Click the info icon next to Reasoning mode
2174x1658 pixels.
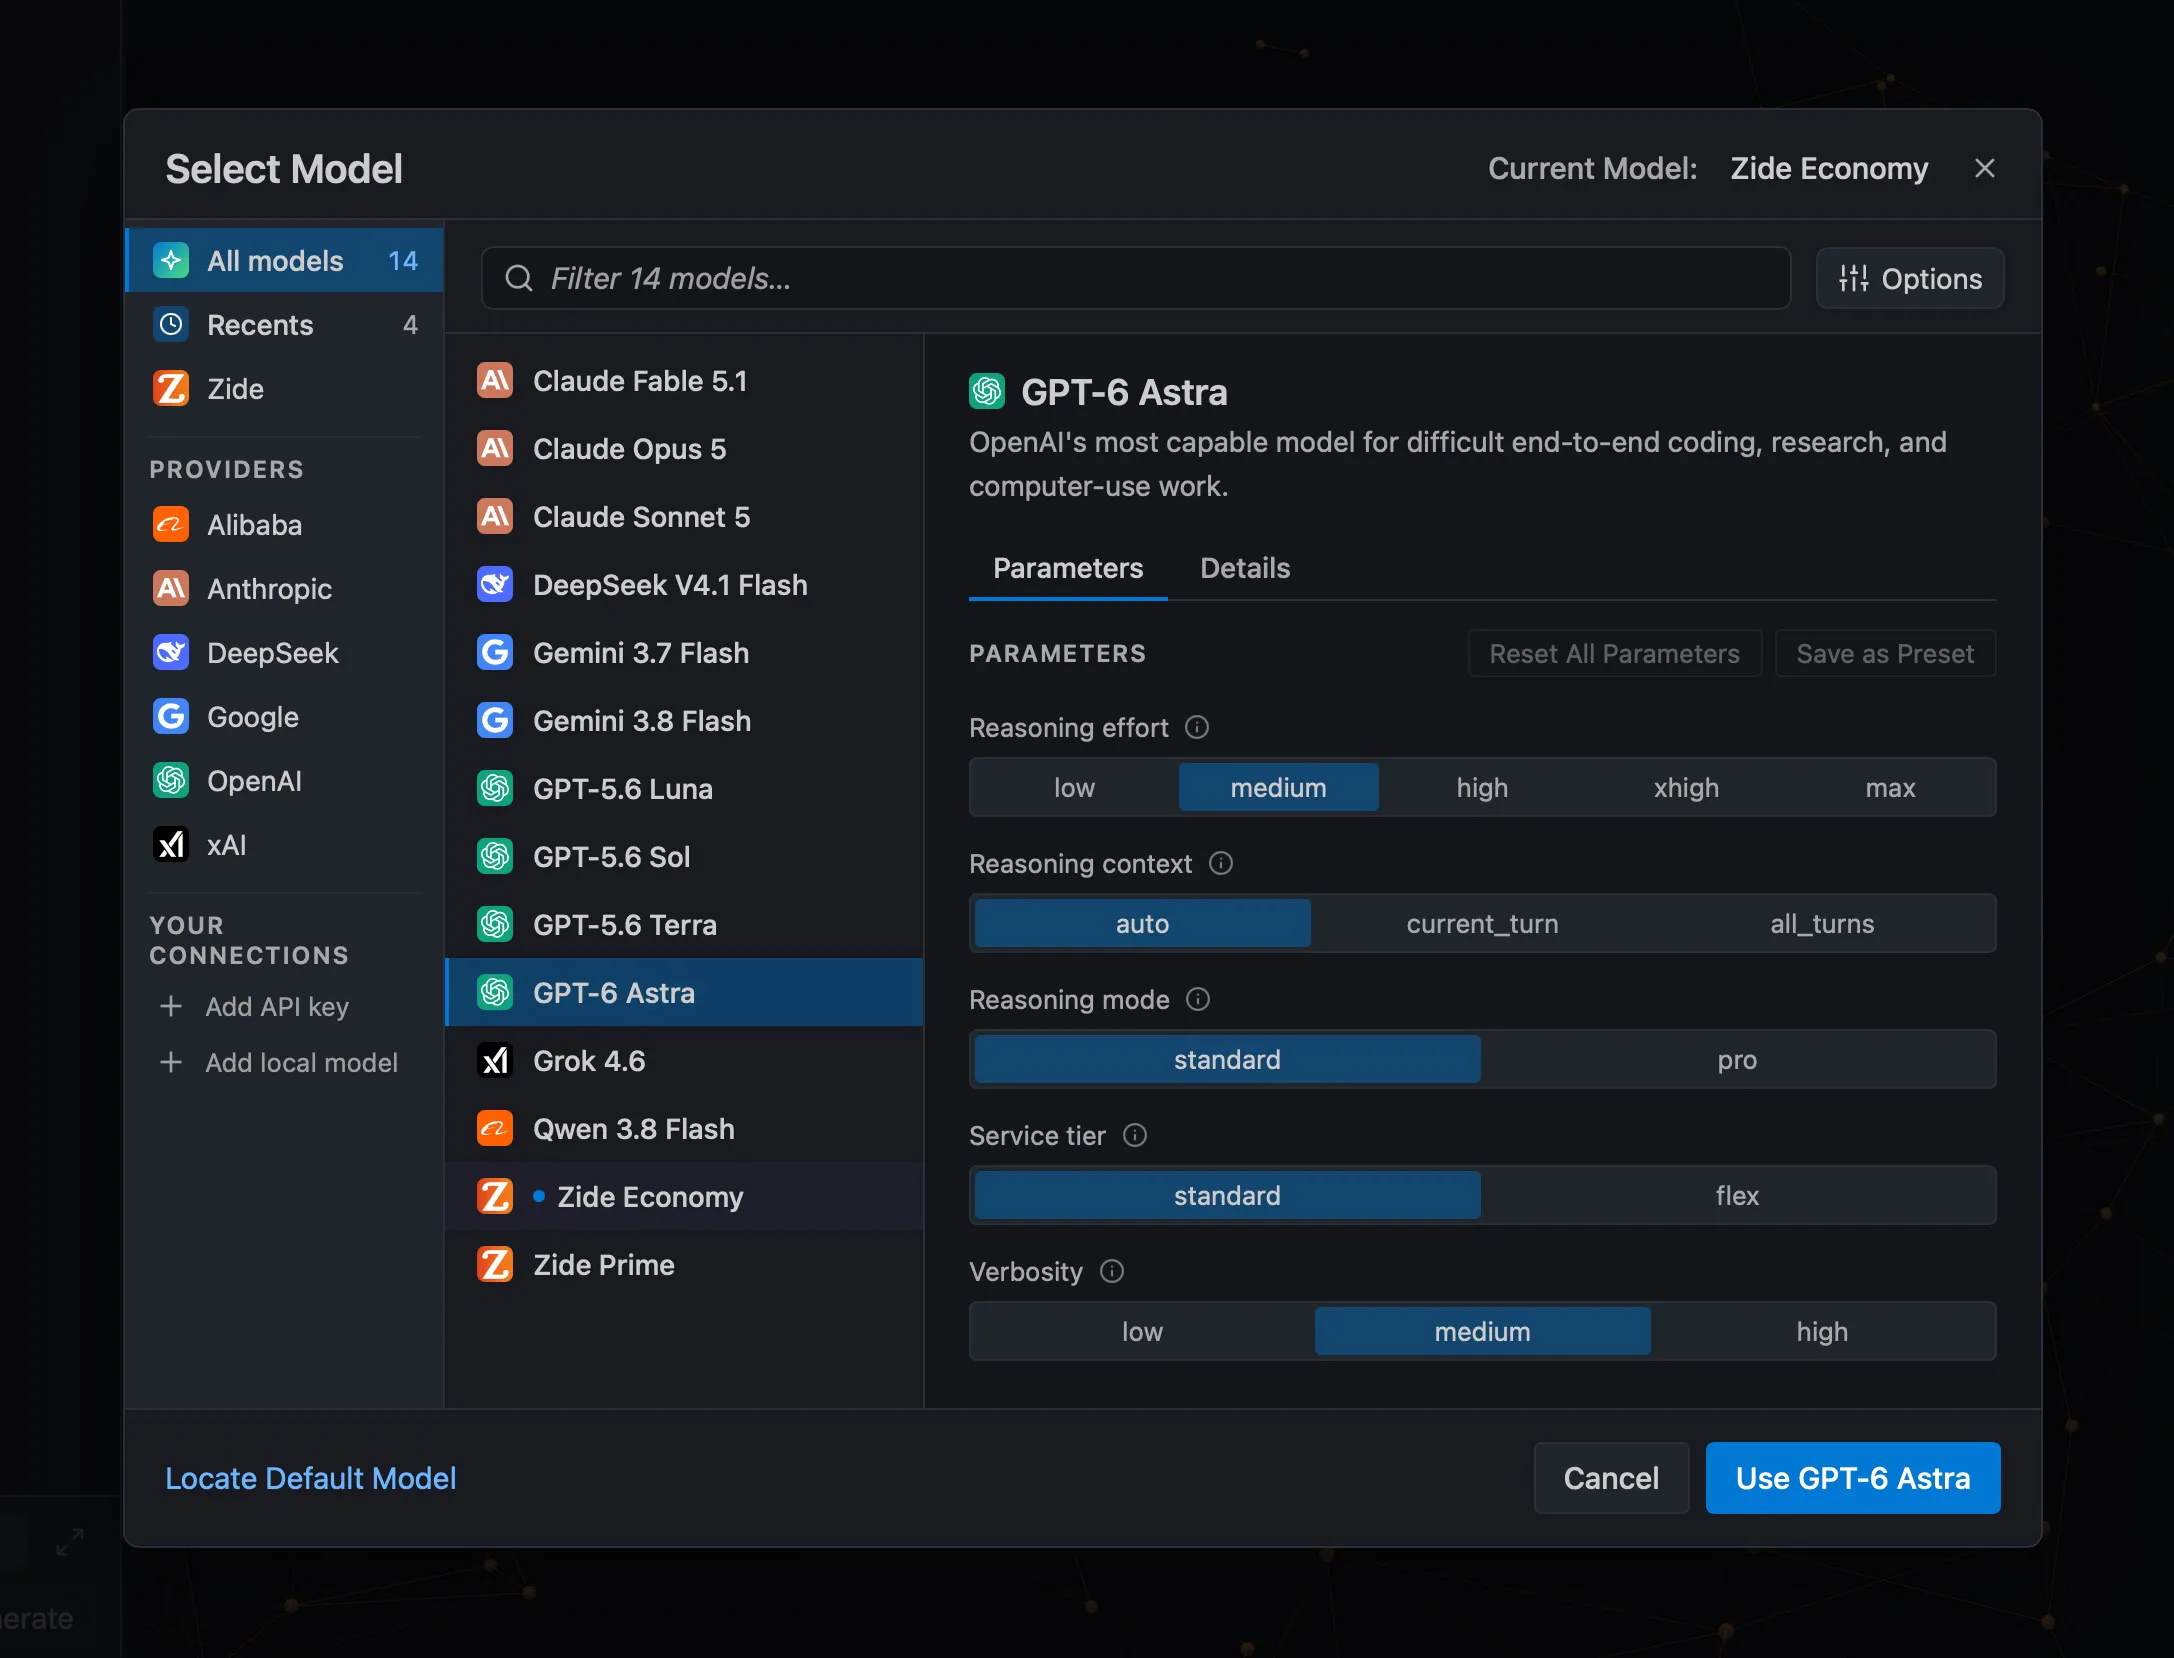pyautogui.click(x=1198, y=999)
